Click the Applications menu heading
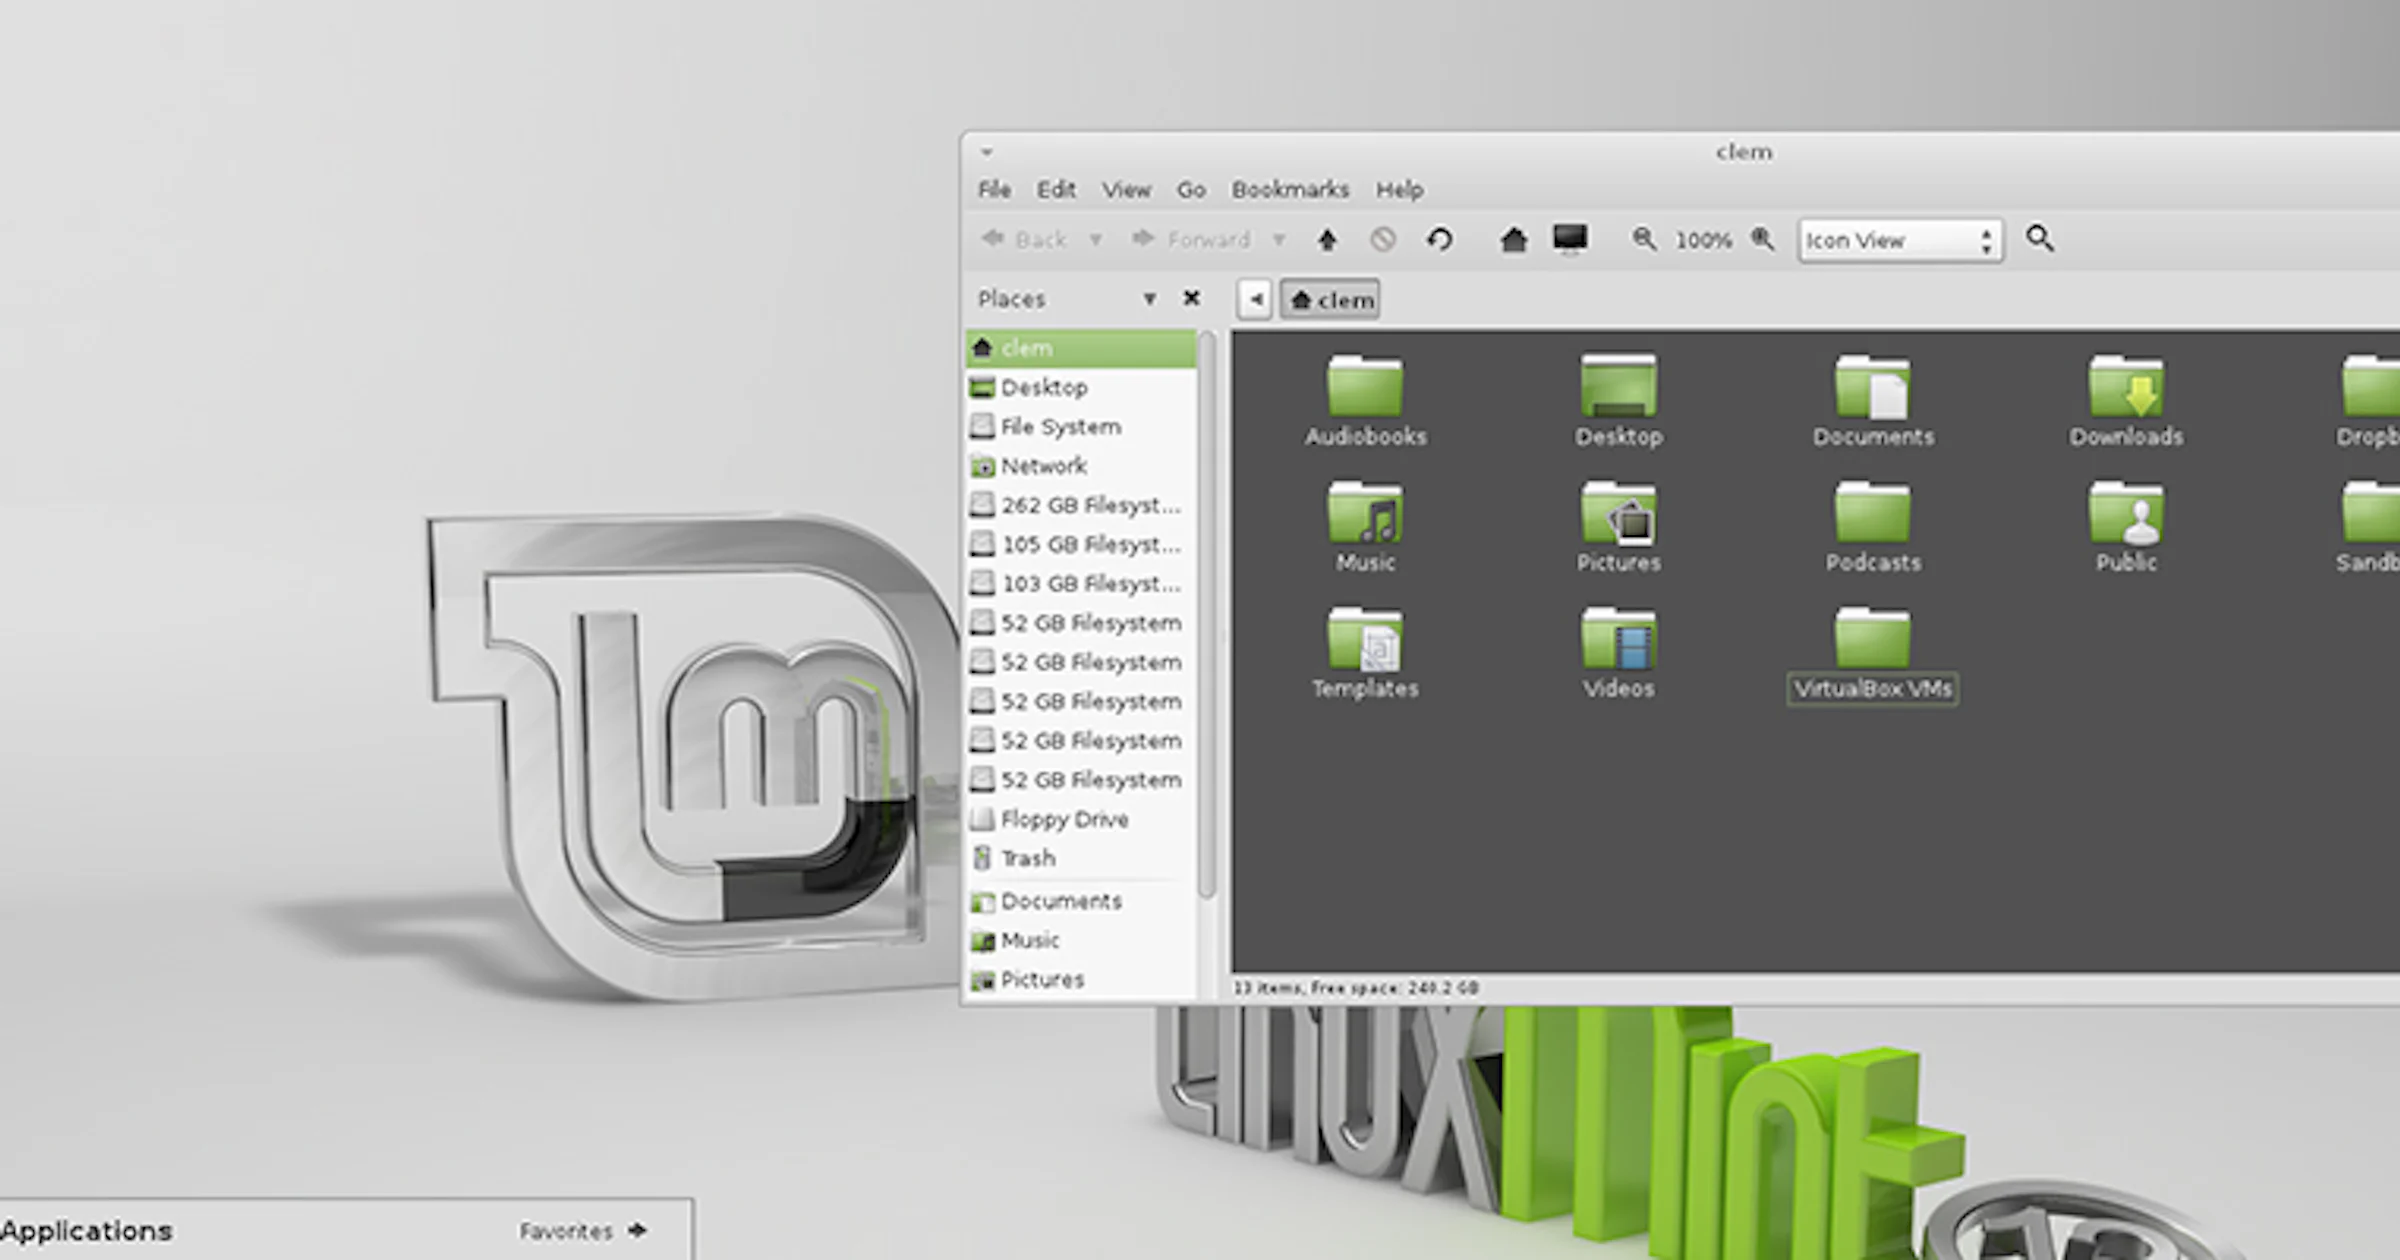The width and height of the screenshot is (2400, 1260). coord(86,1230)
